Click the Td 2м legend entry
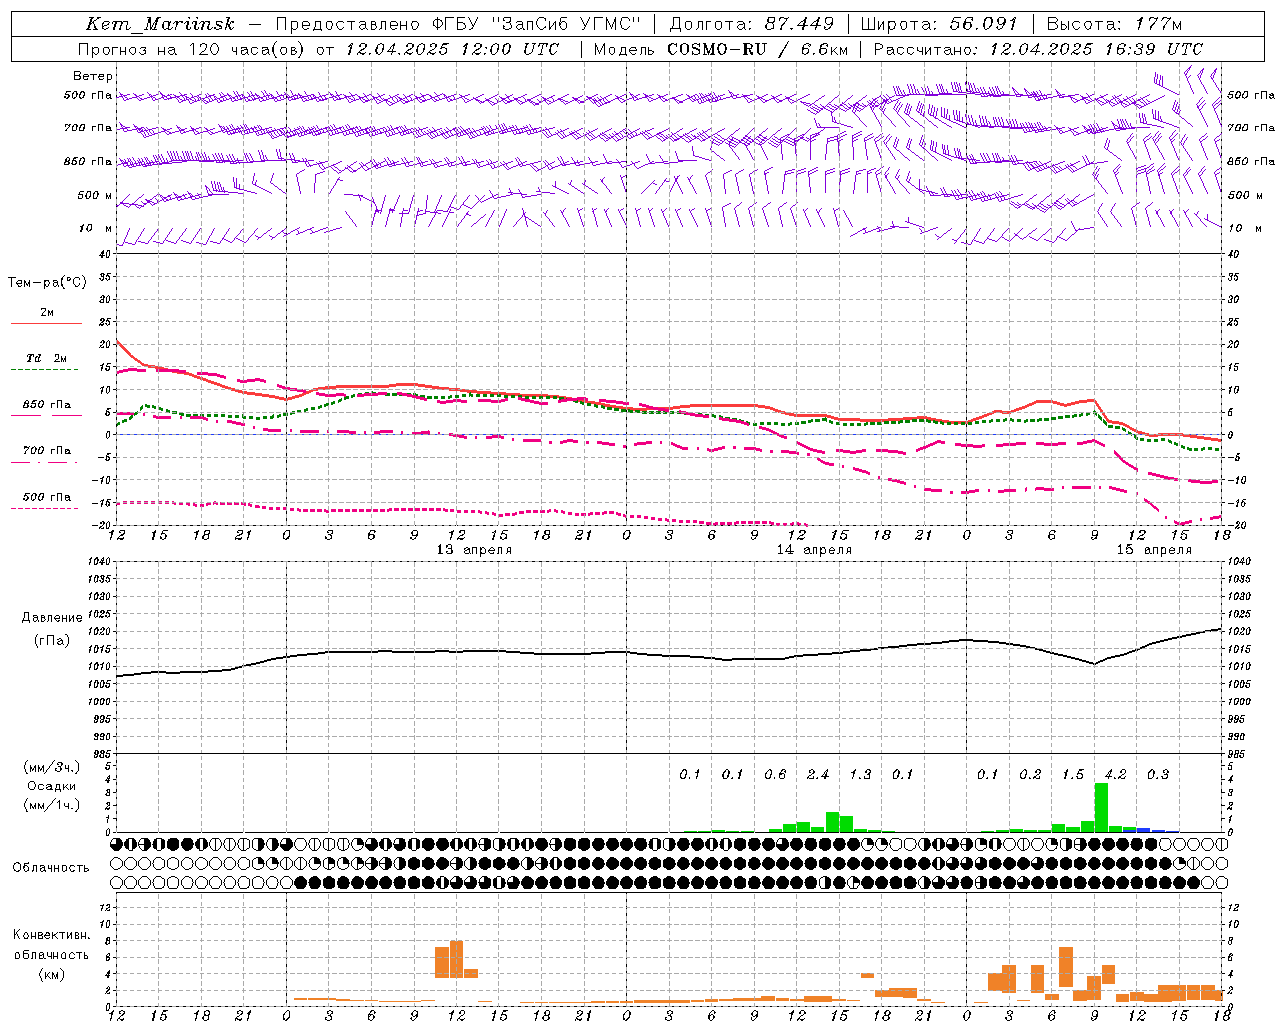 pyautogui.click(x=47, y=358)
